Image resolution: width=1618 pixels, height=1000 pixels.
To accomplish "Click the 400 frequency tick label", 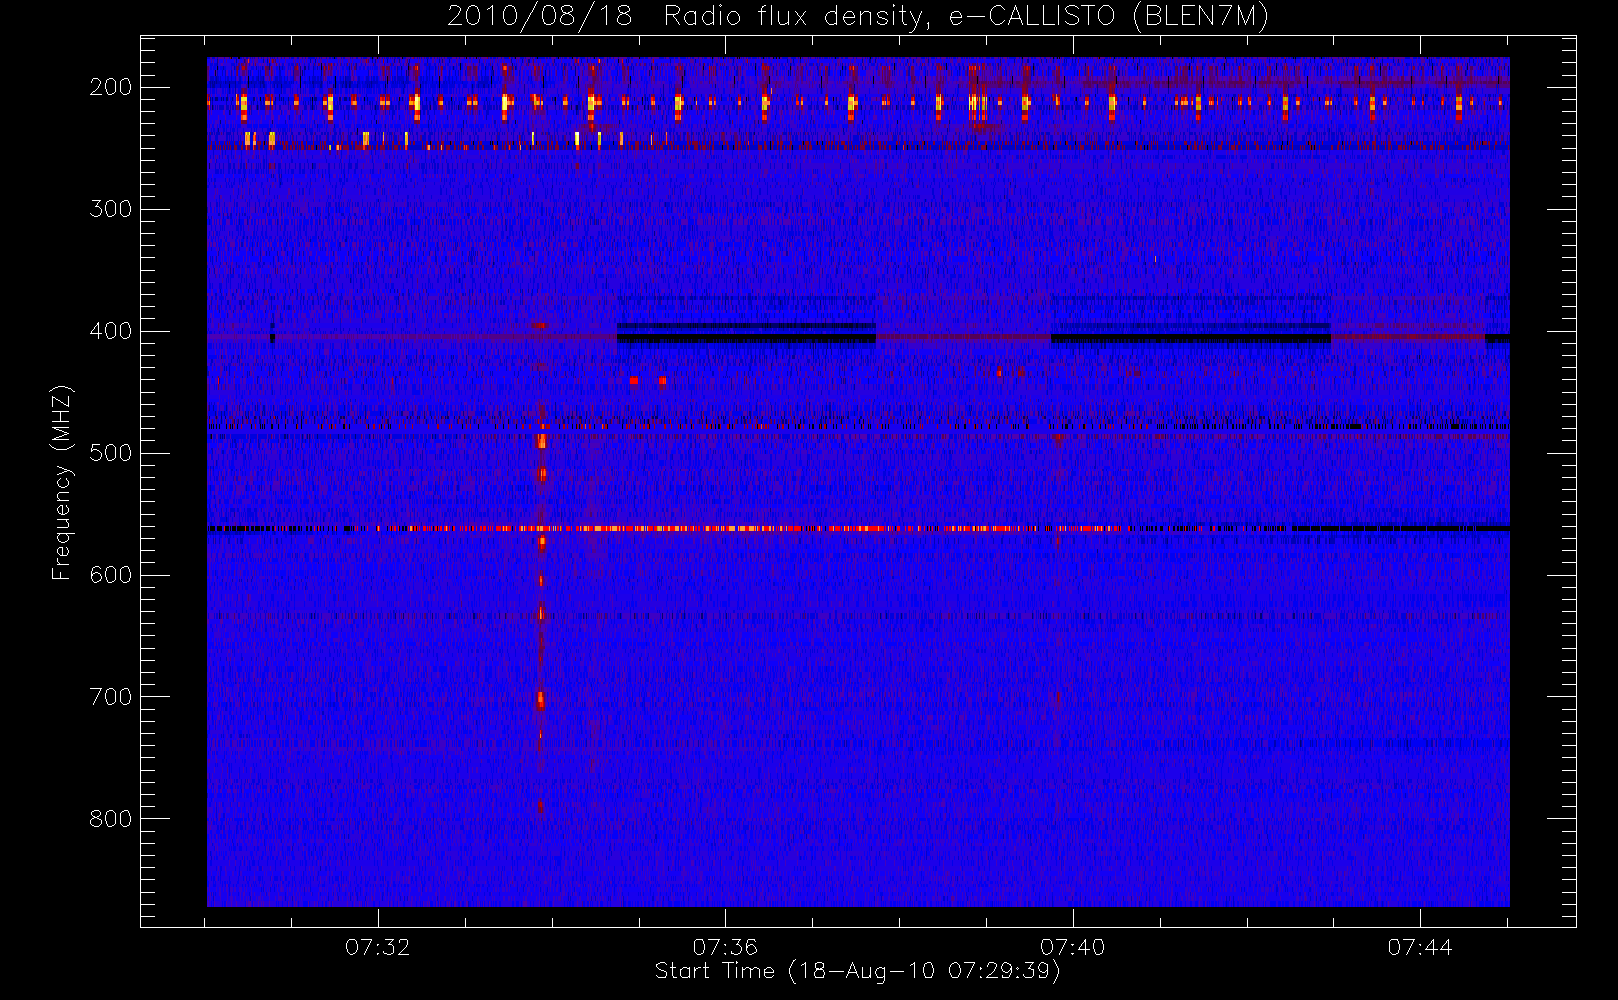I will [111, 331].
